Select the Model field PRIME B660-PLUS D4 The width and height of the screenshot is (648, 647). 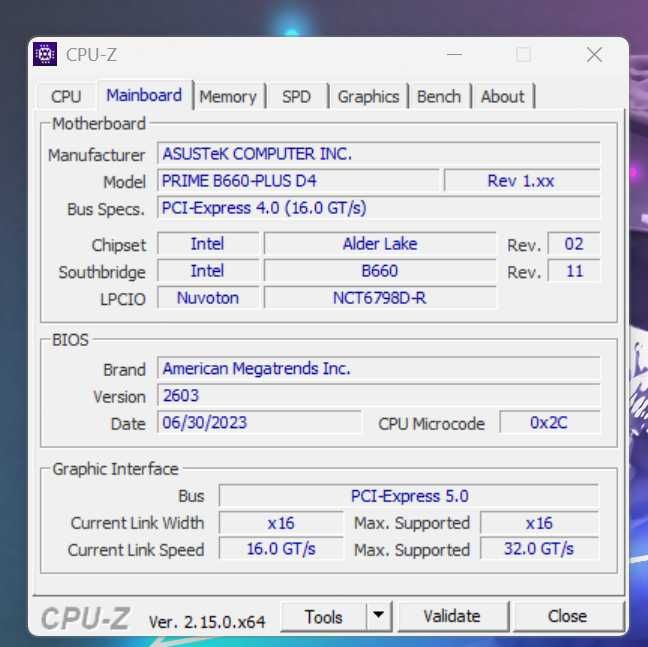click(x=298, y=181)
